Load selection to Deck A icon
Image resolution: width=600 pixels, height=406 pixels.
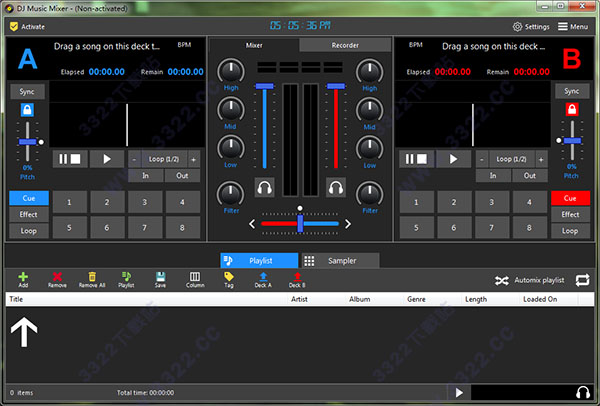coord(263,277)
